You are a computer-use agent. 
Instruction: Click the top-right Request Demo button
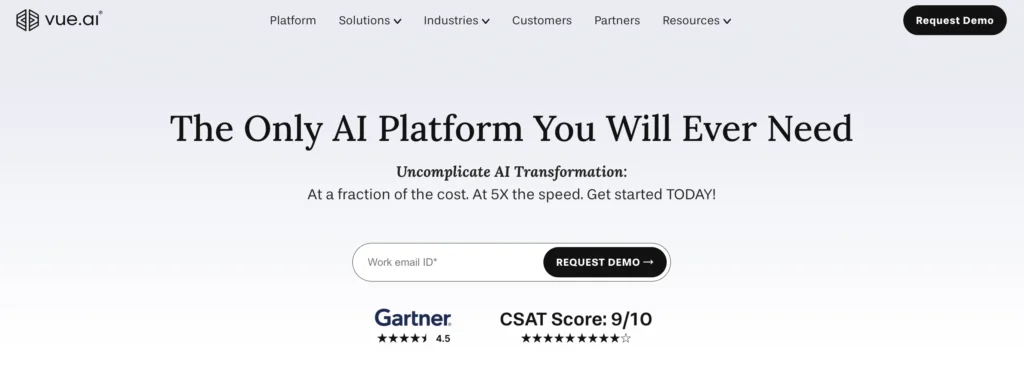tap(954, 20)
